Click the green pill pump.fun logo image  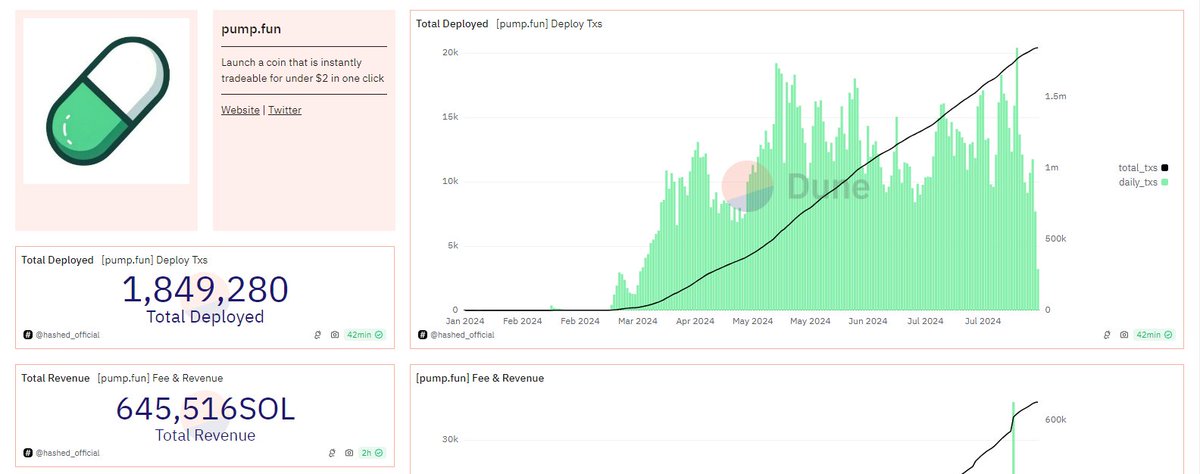coord(106,102)
